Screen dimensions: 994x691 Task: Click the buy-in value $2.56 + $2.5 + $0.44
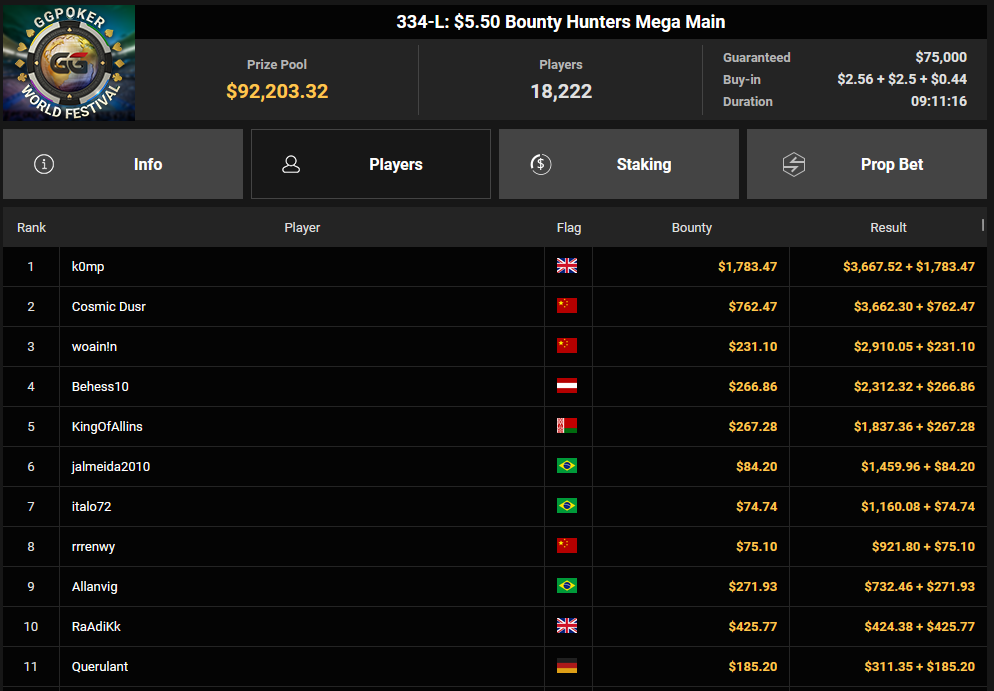click(901, 79)
